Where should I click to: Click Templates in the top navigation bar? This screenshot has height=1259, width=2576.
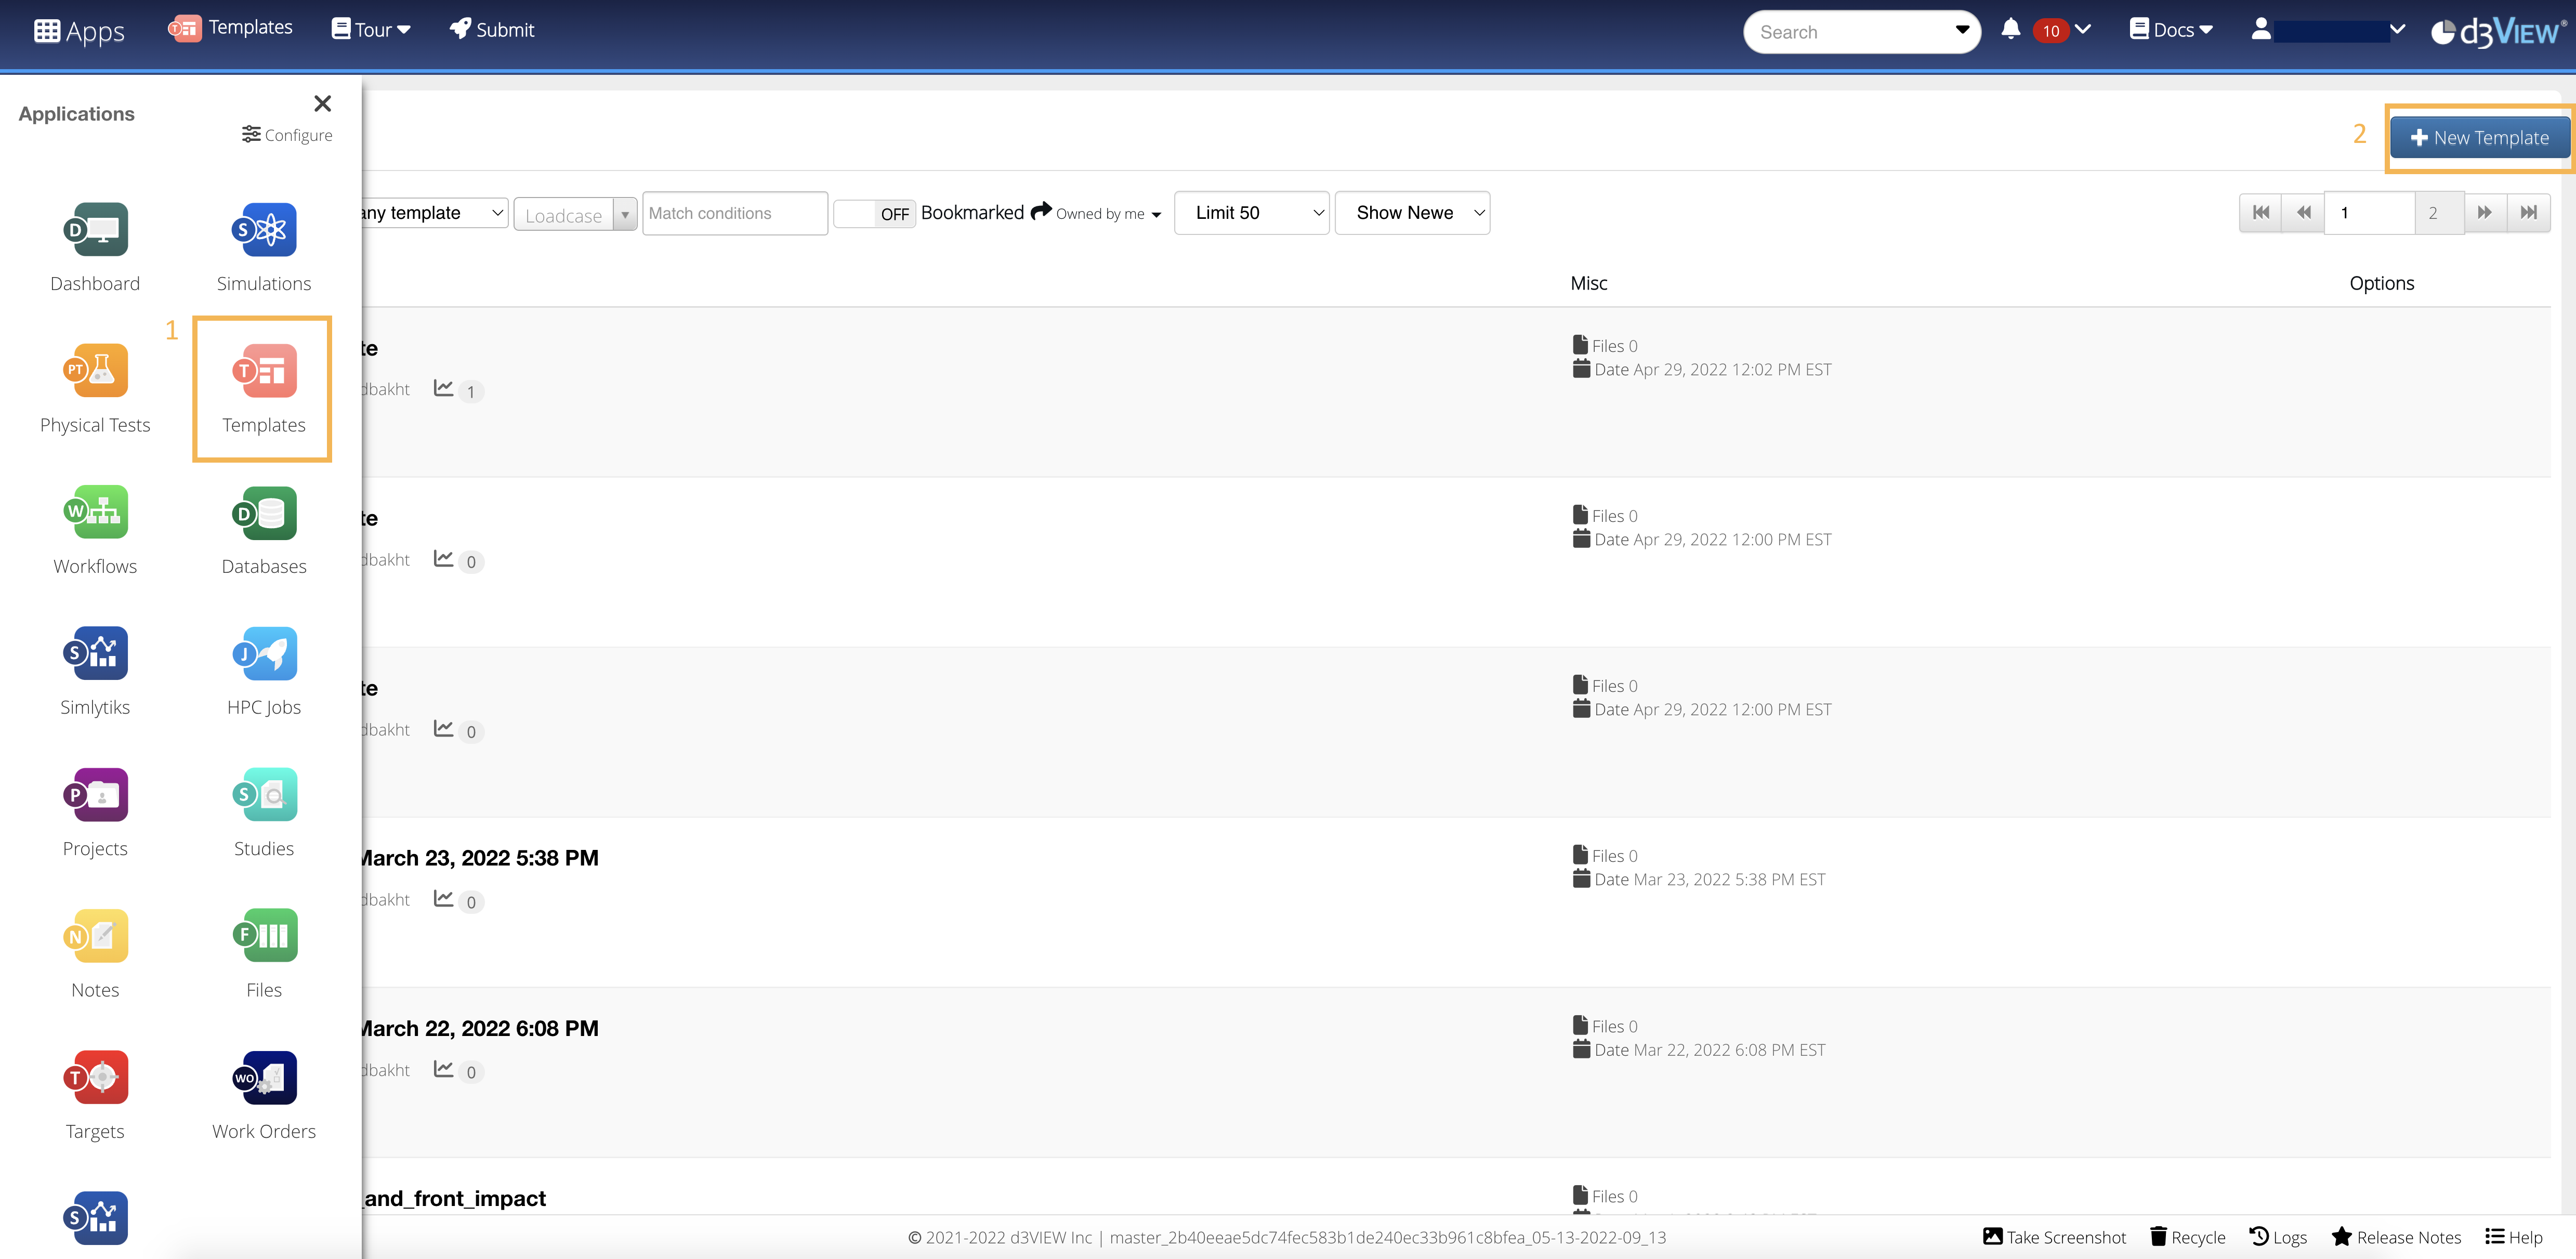230,28
